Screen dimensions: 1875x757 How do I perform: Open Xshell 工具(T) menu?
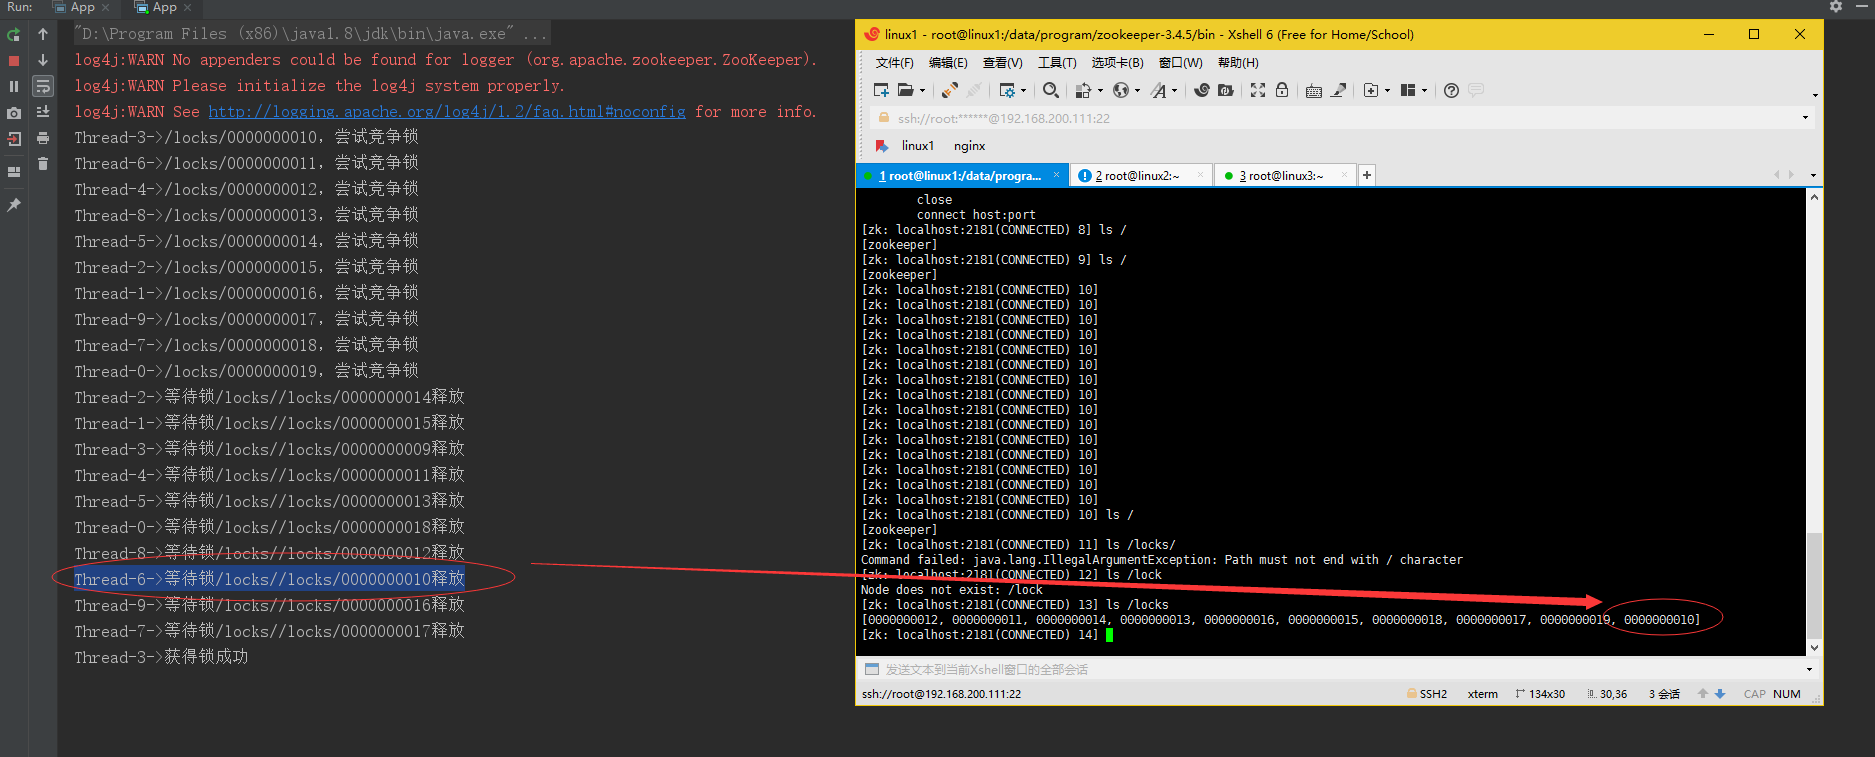(x=1057, y=63)
